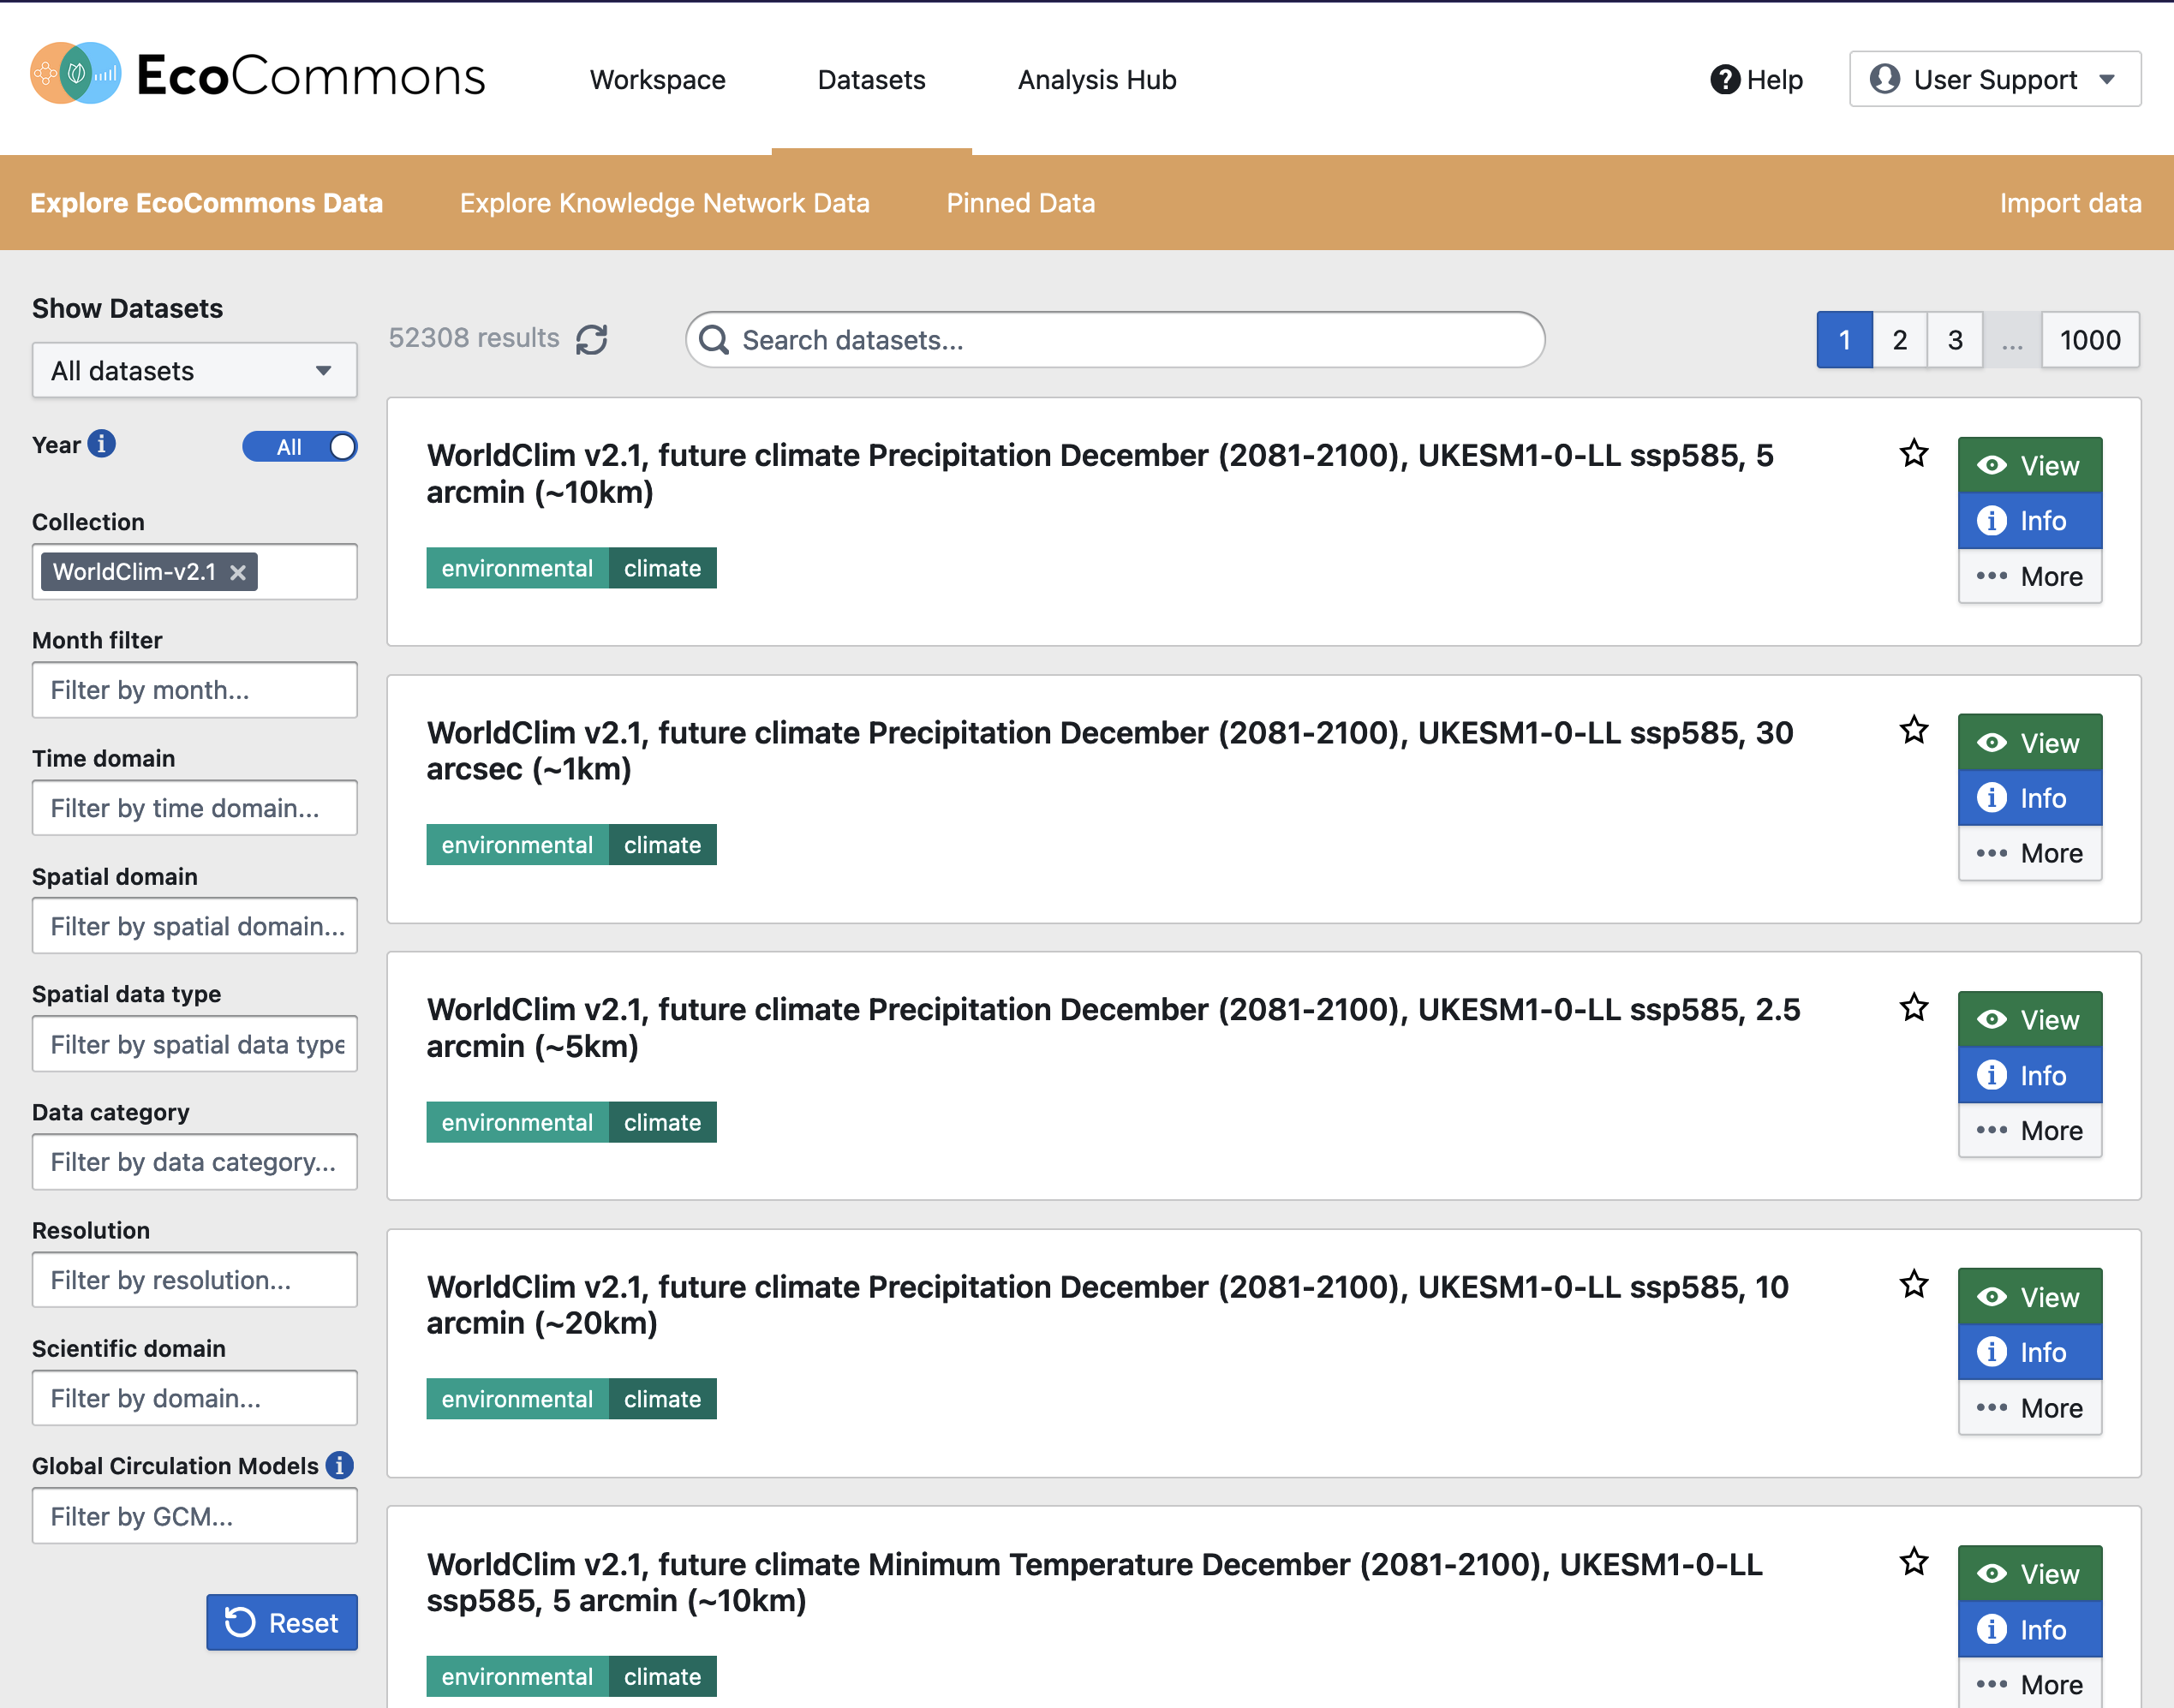Click the Global Circulation Models info icon

click(340, 1466)
